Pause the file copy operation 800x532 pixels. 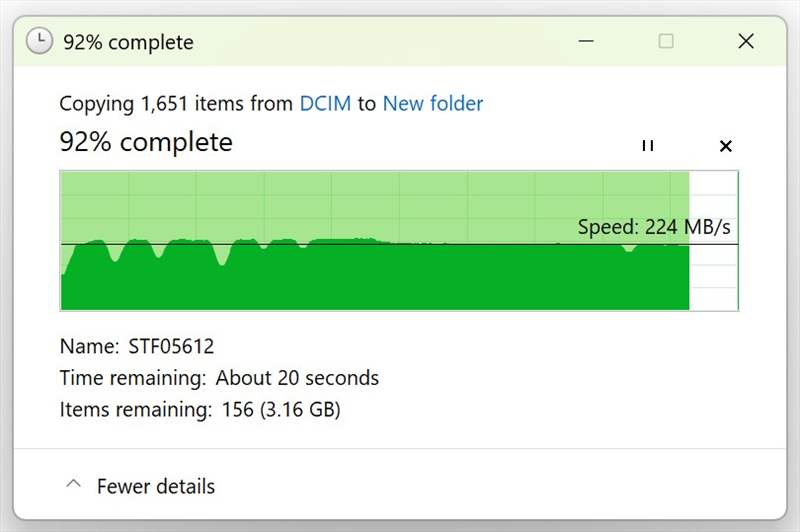click(x=647, y=146)
